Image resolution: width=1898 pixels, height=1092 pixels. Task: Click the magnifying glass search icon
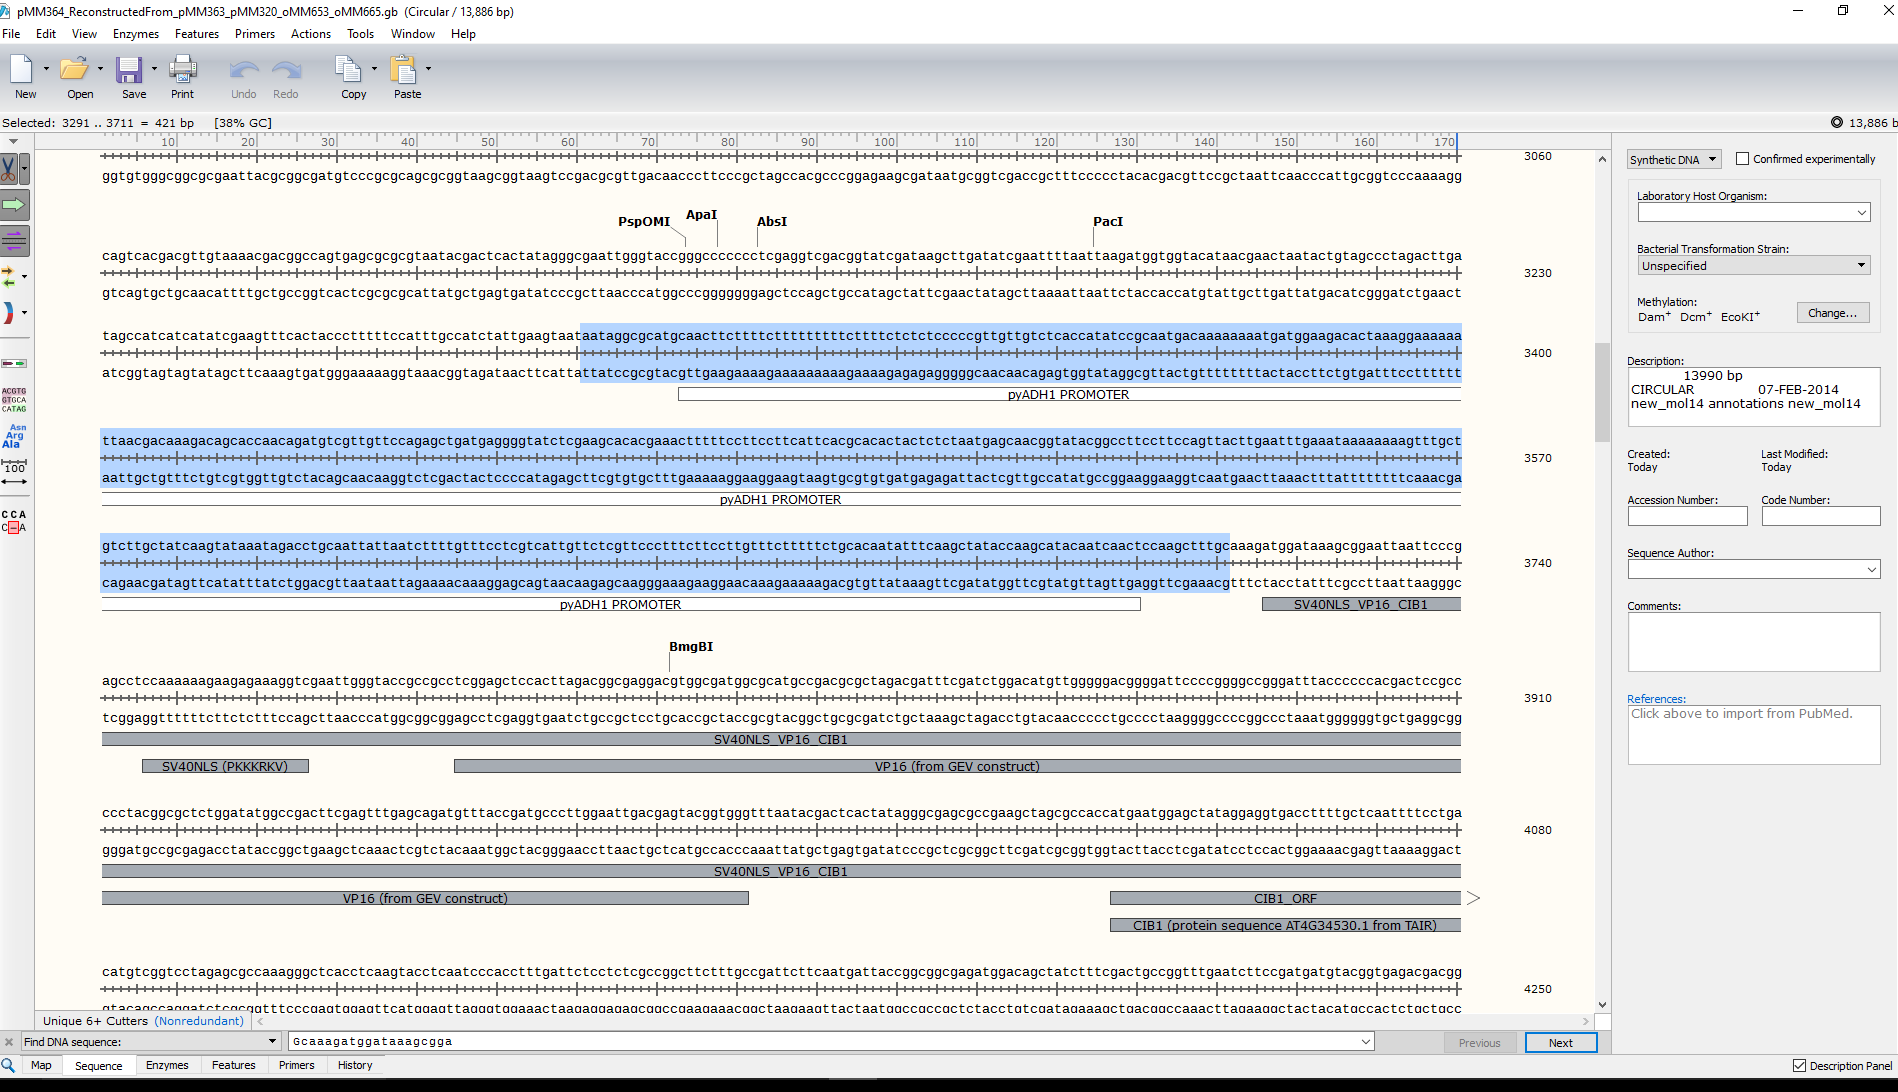pyautogui.click(x=9, y=1065)
